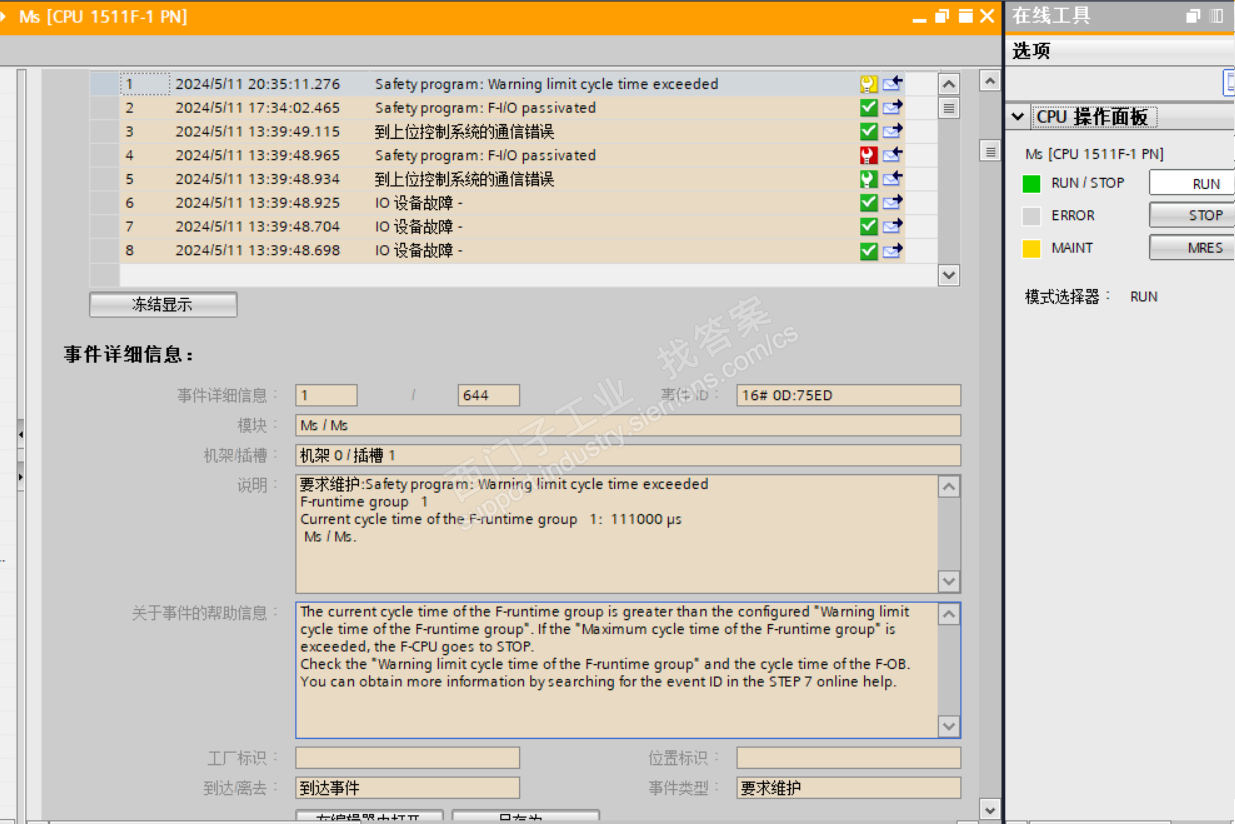This screenshot has width=1235, height=824.
Task: Click the red wrench error icon in row 4
Action: [868, 155]
